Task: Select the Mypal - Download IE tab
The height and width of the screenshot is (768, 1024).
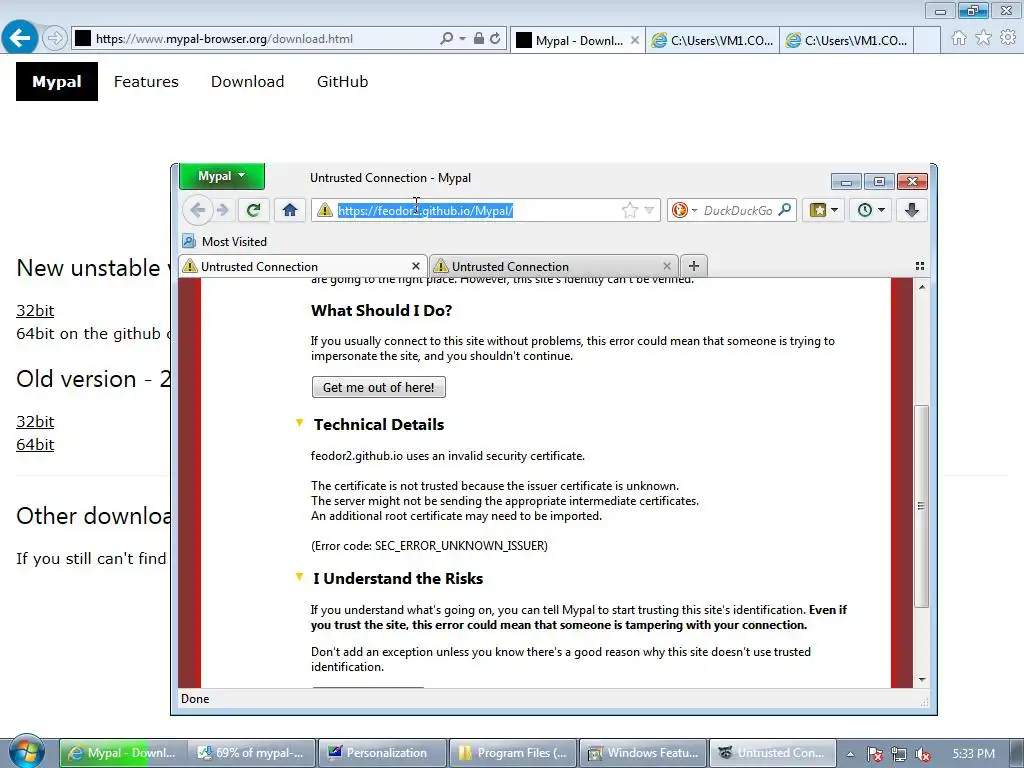Action: tap(578, 40)
